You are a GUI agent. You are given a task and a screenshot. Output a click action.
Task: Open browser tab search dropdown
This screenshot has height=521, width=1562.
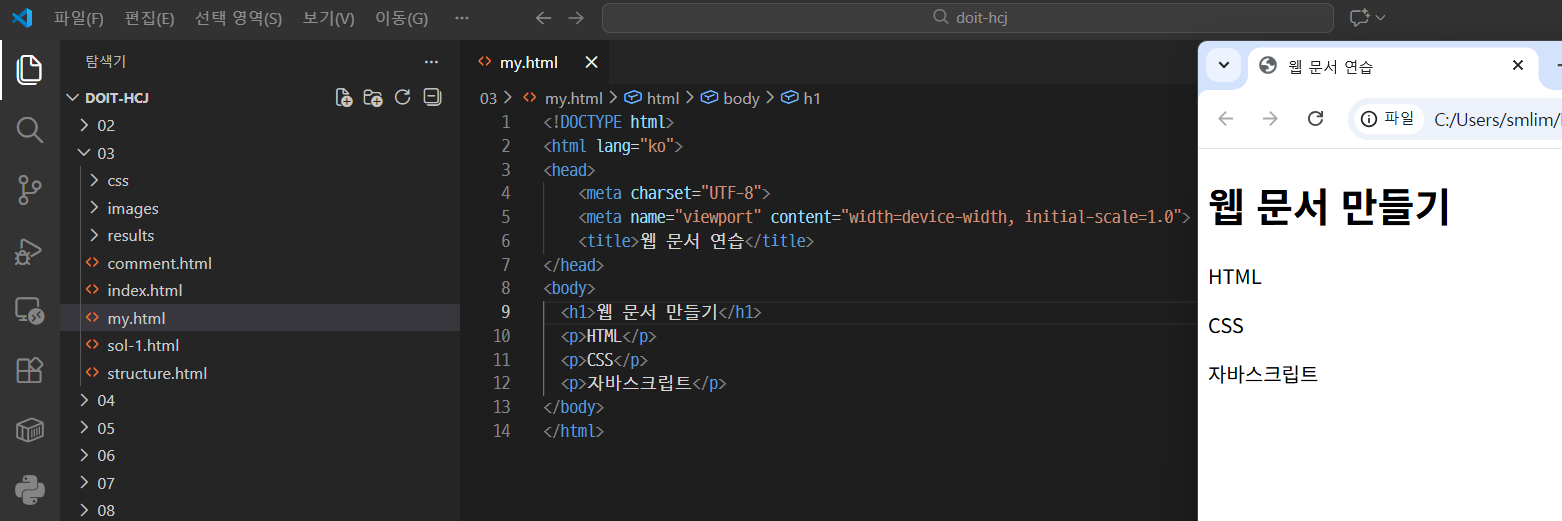tap(1224, 66)
